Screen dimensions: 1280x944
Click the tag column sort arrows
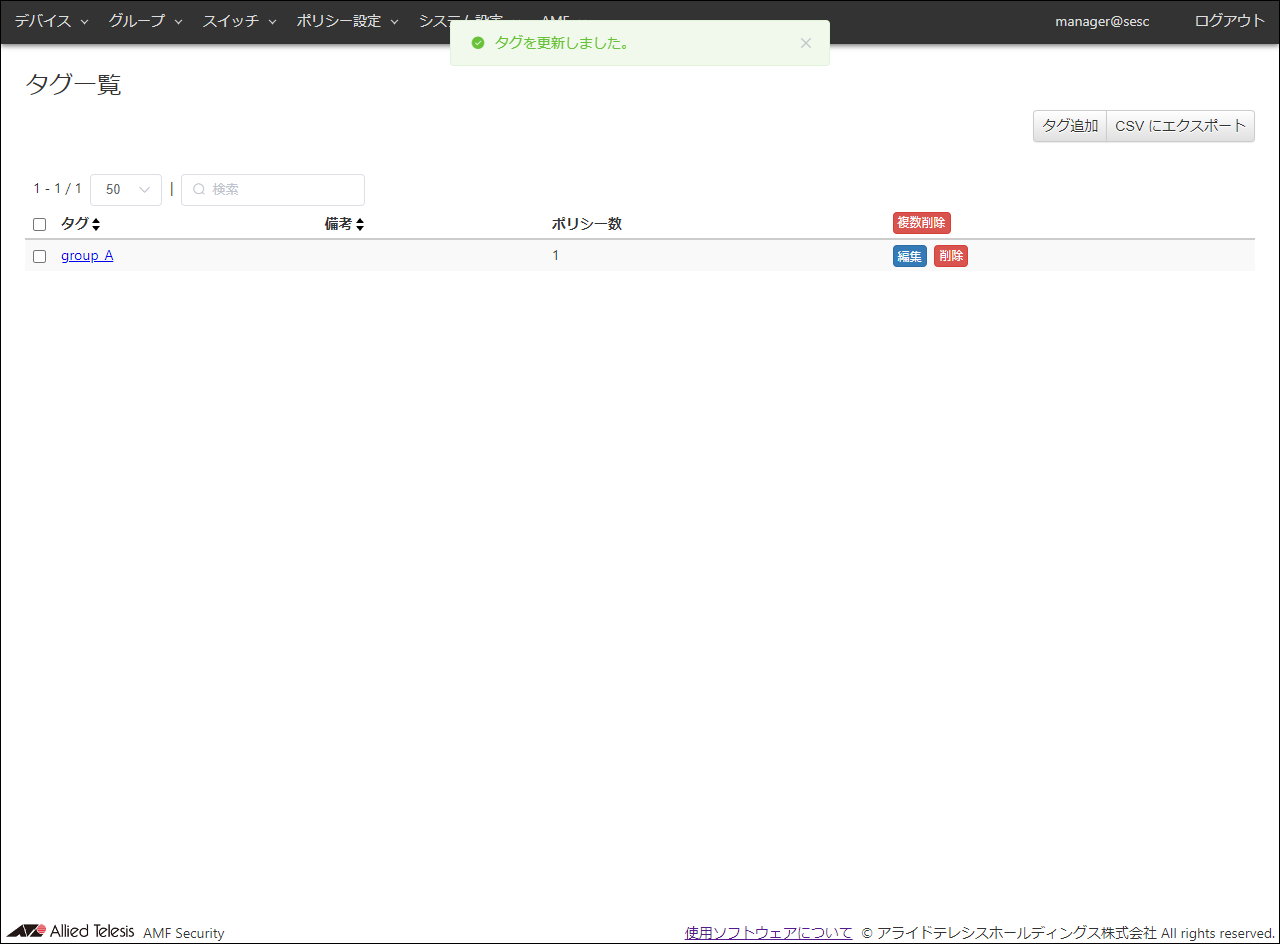pyautogui.click(x=96, y=224)
